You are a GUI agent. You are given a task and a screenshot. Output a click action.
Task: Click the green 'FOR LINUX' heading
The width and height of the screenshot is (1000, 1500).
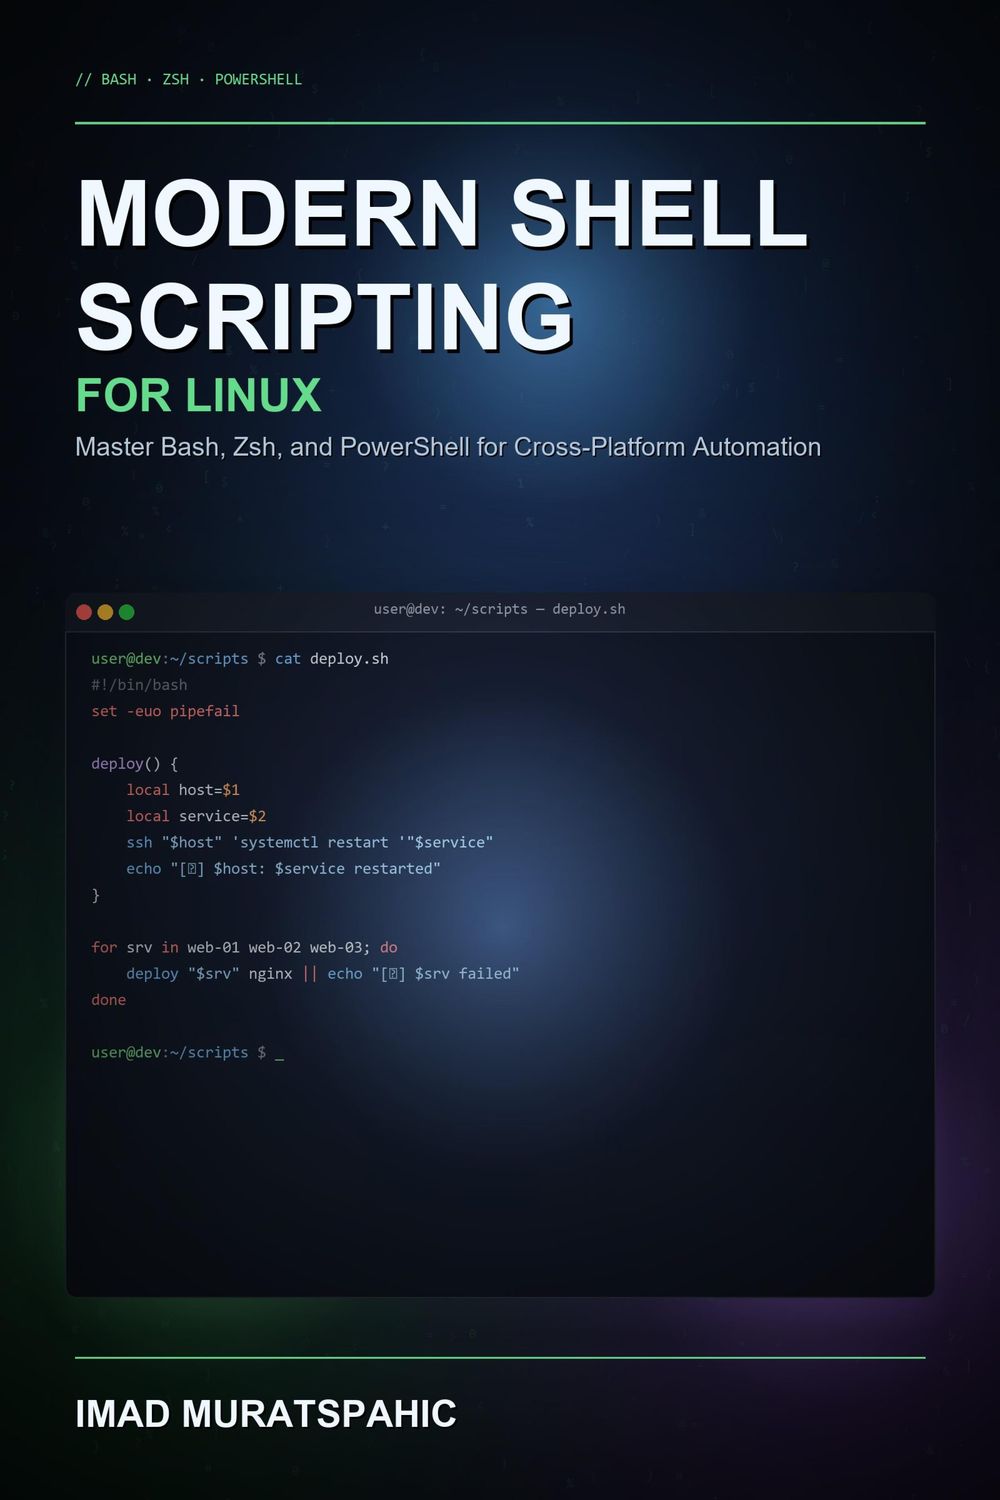(198, 395)
